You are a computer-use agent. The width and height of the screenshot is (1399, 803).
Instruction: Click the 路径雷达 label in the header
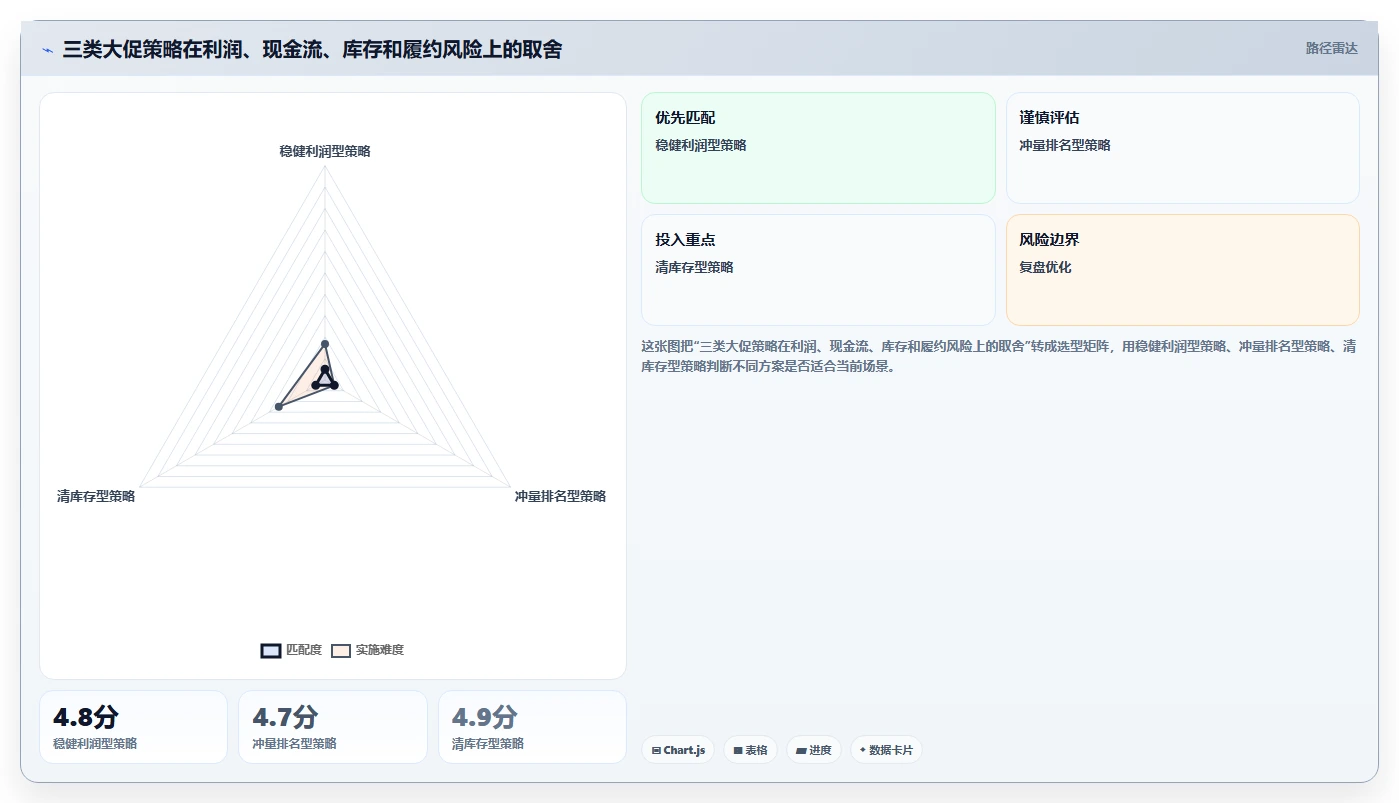point(1331,48)
